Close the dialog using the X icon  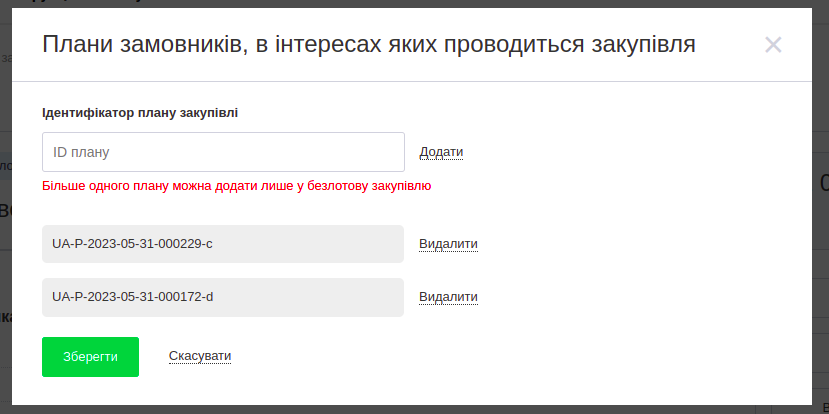tap(773, 44)
